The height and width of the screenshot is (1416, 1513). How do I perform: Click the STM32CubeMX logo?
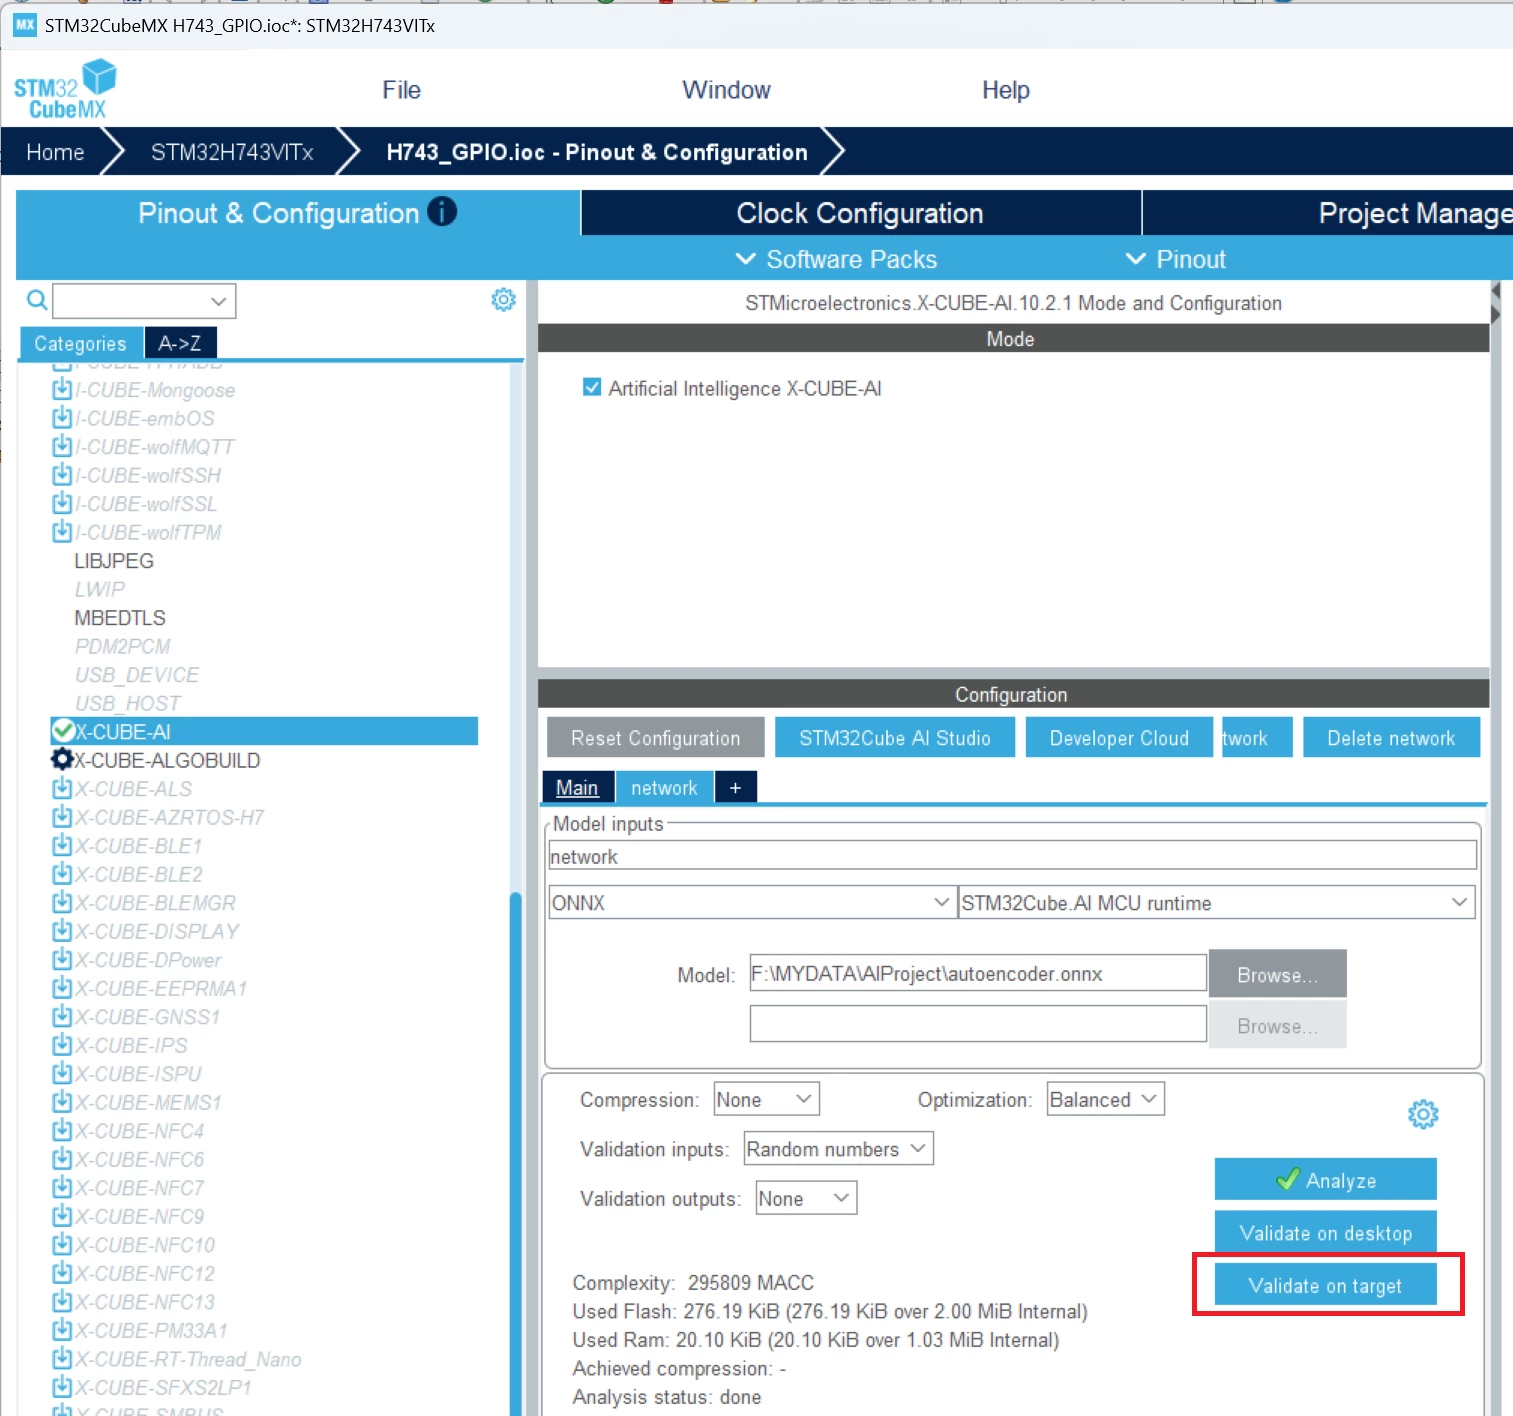[65, 89]
